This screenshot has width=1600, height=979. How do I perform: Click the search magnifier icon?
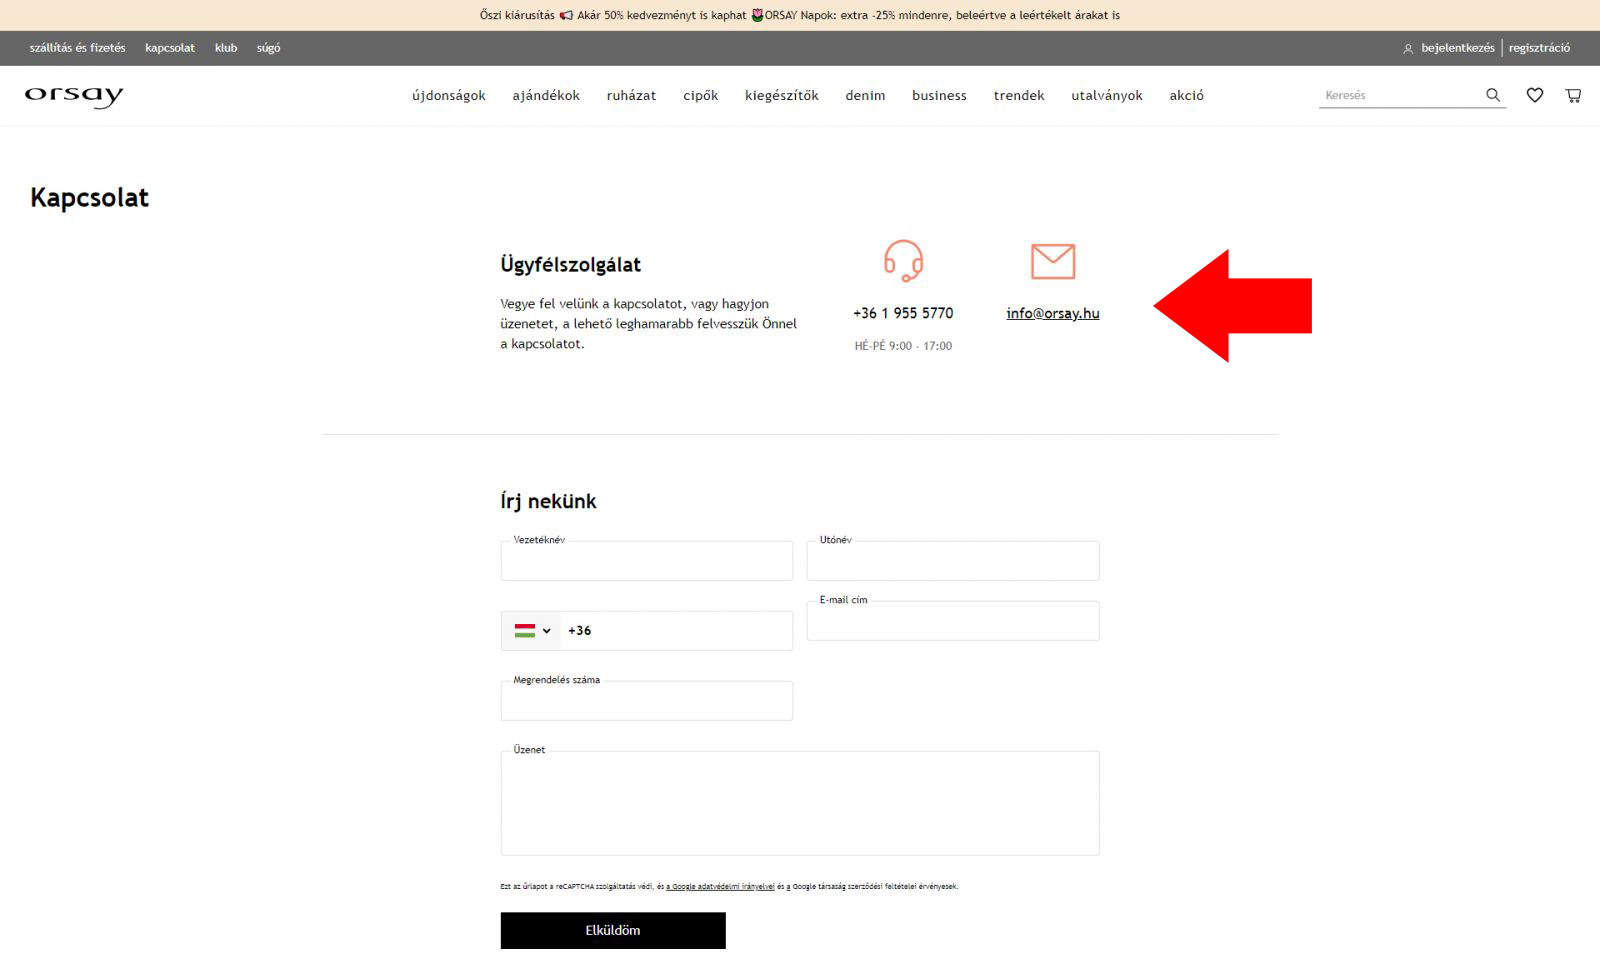(x=1493, y=95)
